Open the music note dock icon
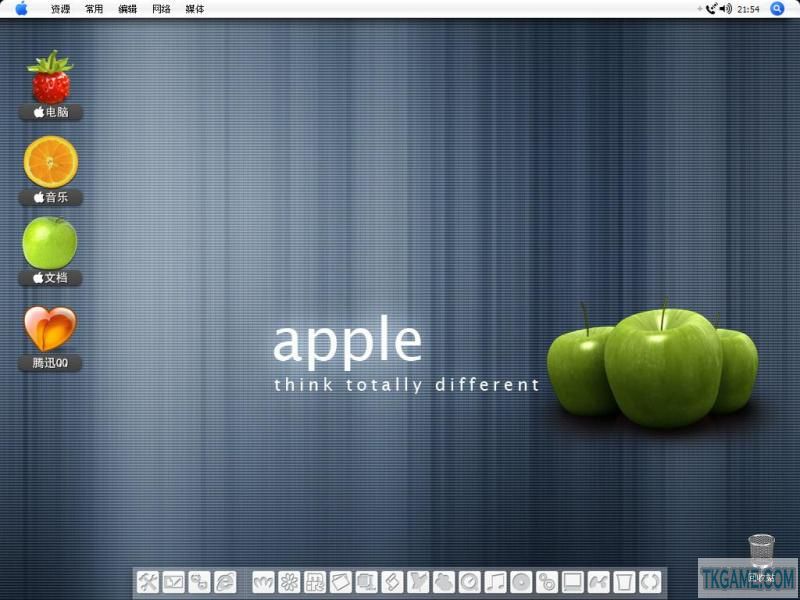The image size is (800, 600). (495, 582)
